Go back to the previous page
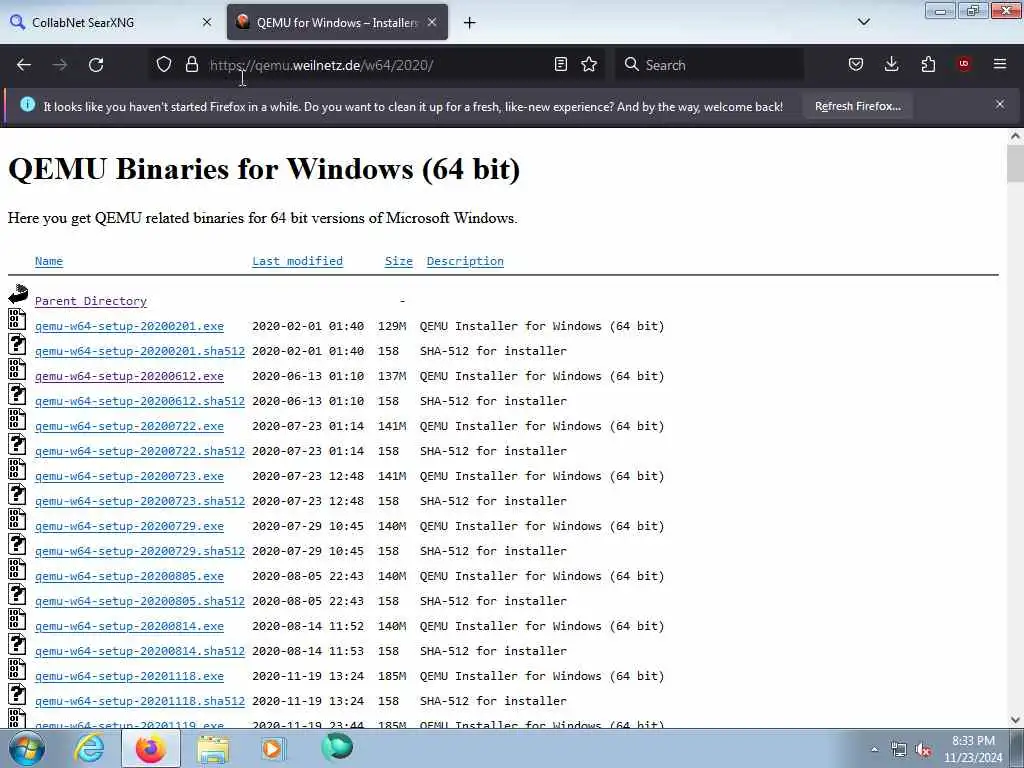This screenshot has height=768, width=1024. (x=24, y=65)
